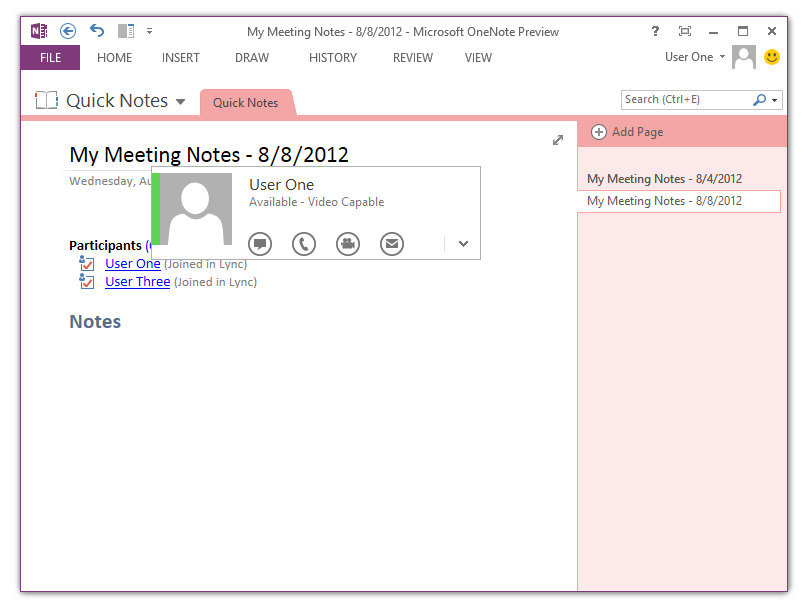Send an instant message to User One
Screen dimensions: 808x608
pyautogui.click(x=260, y=244)
